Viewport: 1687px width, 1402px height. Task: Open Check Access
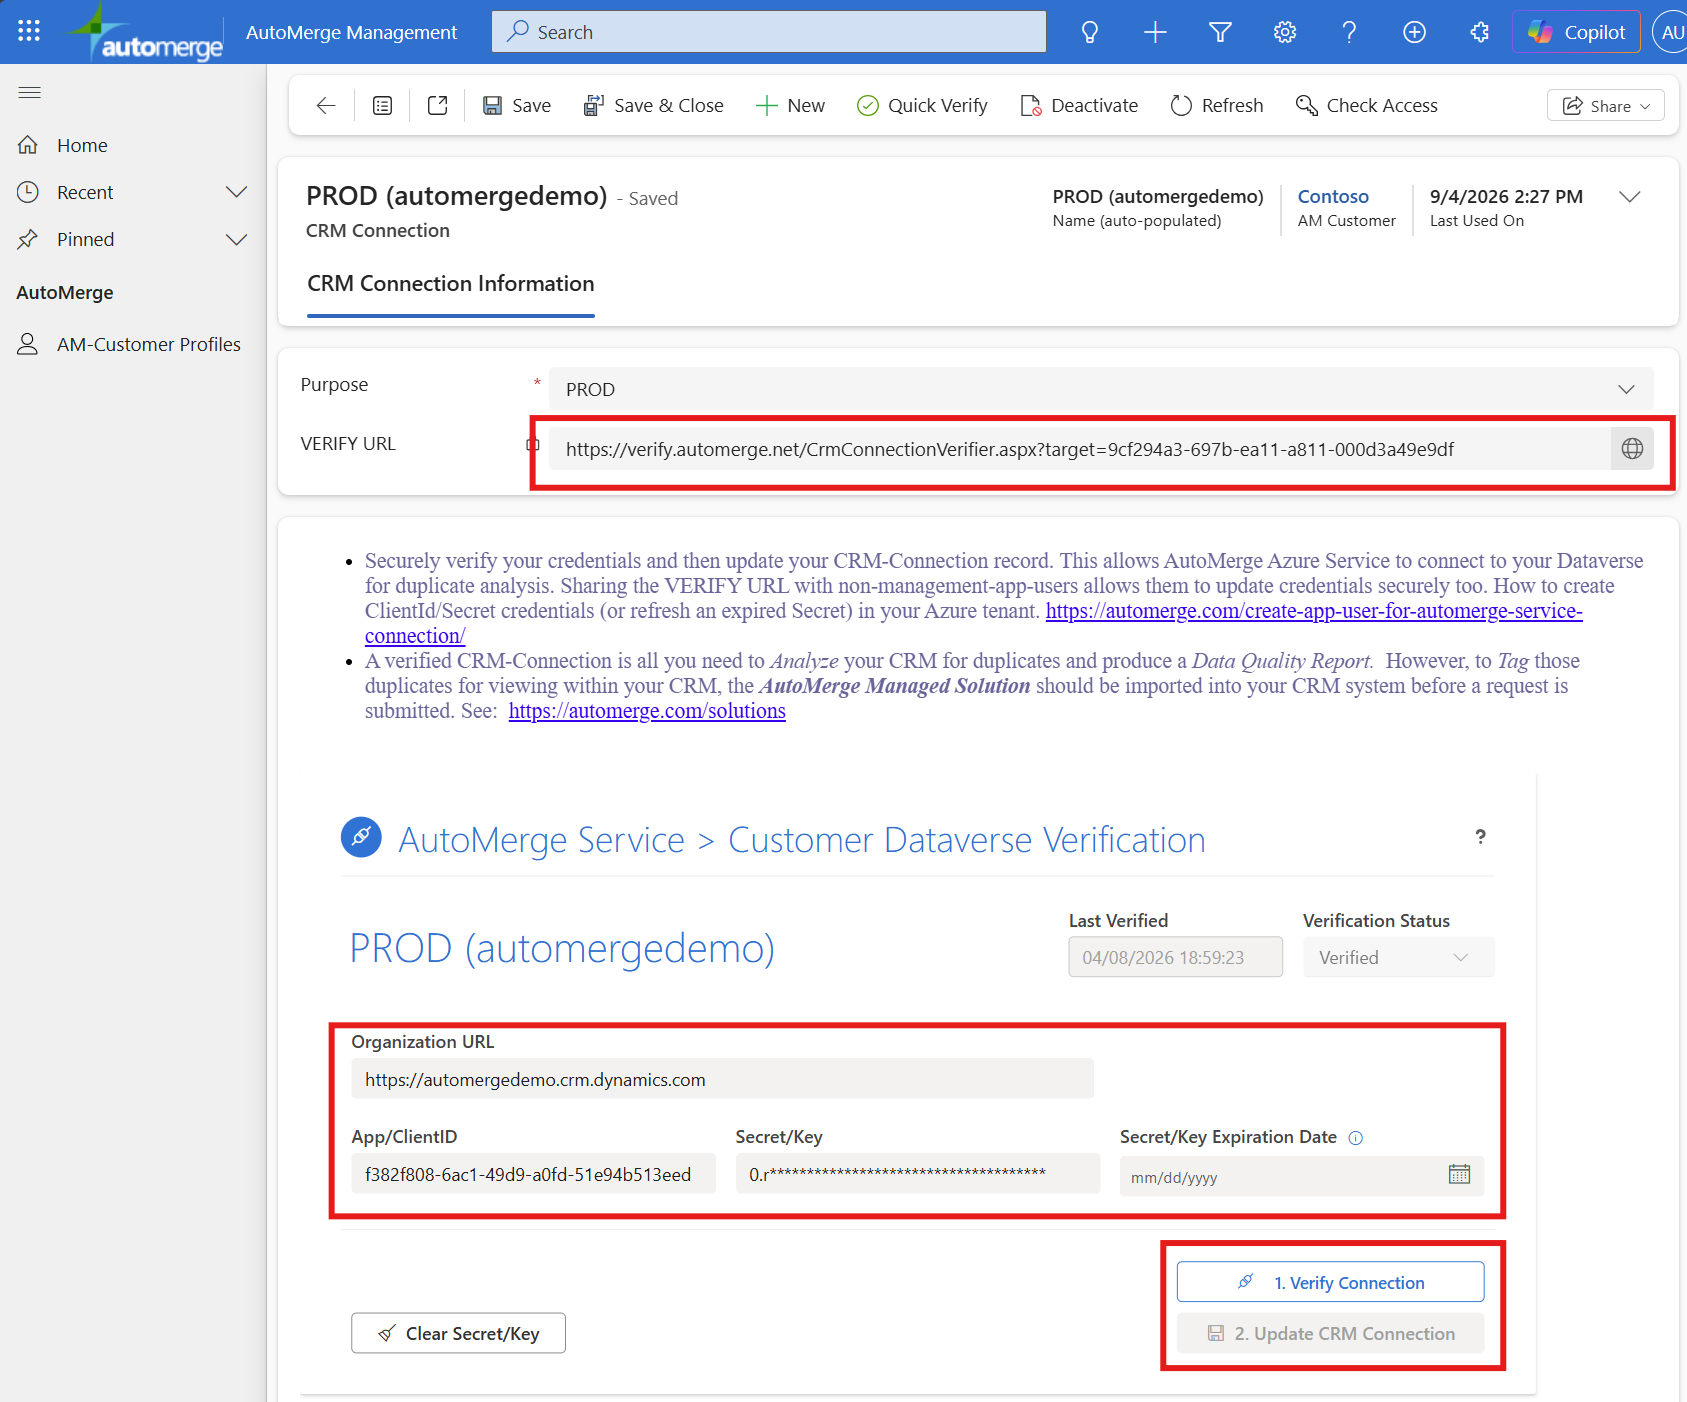coord(1367,106)
